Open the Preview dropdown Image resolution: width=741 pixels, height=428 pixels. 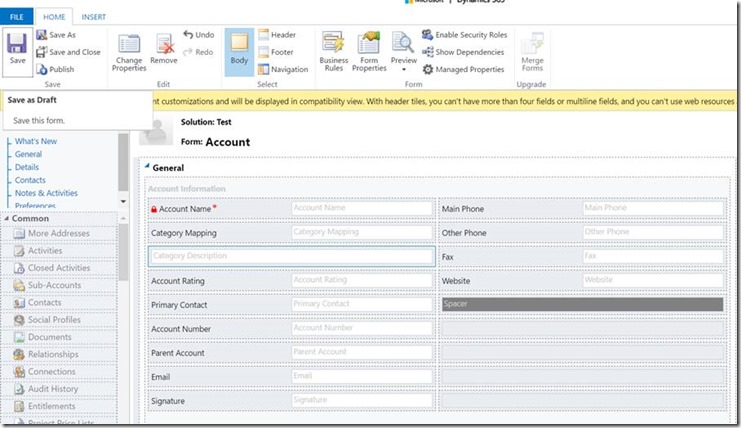tap(403, 61)
